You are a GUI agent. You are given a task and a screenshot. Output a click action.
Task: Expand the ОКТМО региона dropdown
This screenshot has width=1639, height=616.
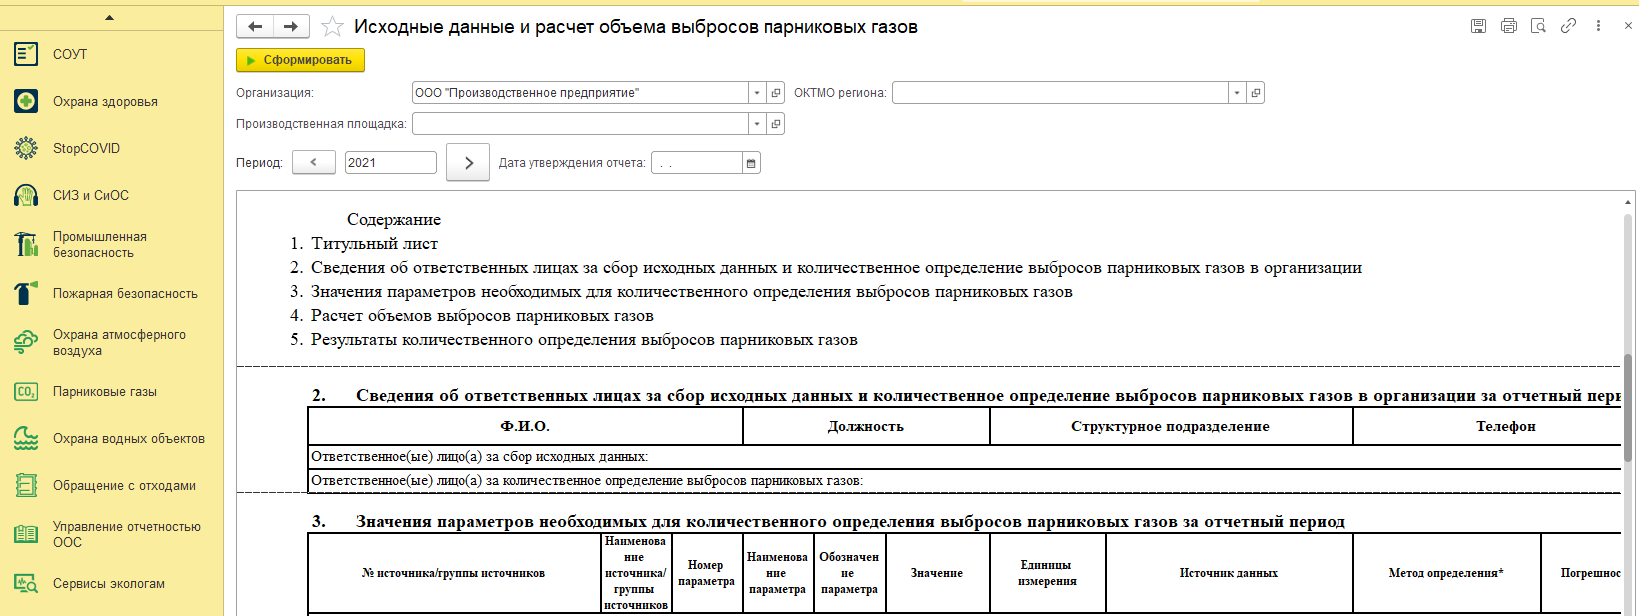tap(1237, 93)
